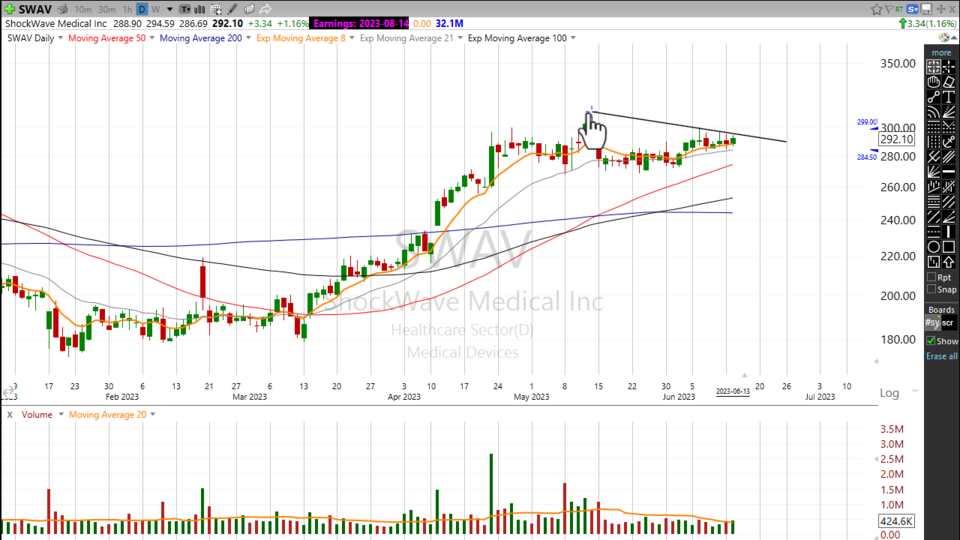Toggle the drawing pencil icon
The width and height of the screenshot is (960, 540).
point(233,9)
